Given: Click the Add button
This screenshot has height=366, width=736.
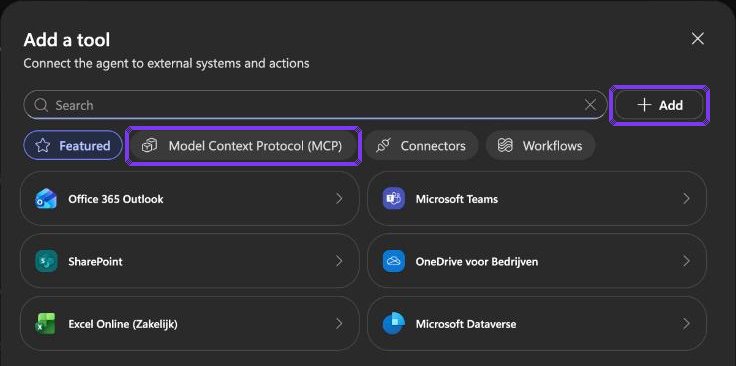Looking at the screenshot, I should click(x=659, y=105).
